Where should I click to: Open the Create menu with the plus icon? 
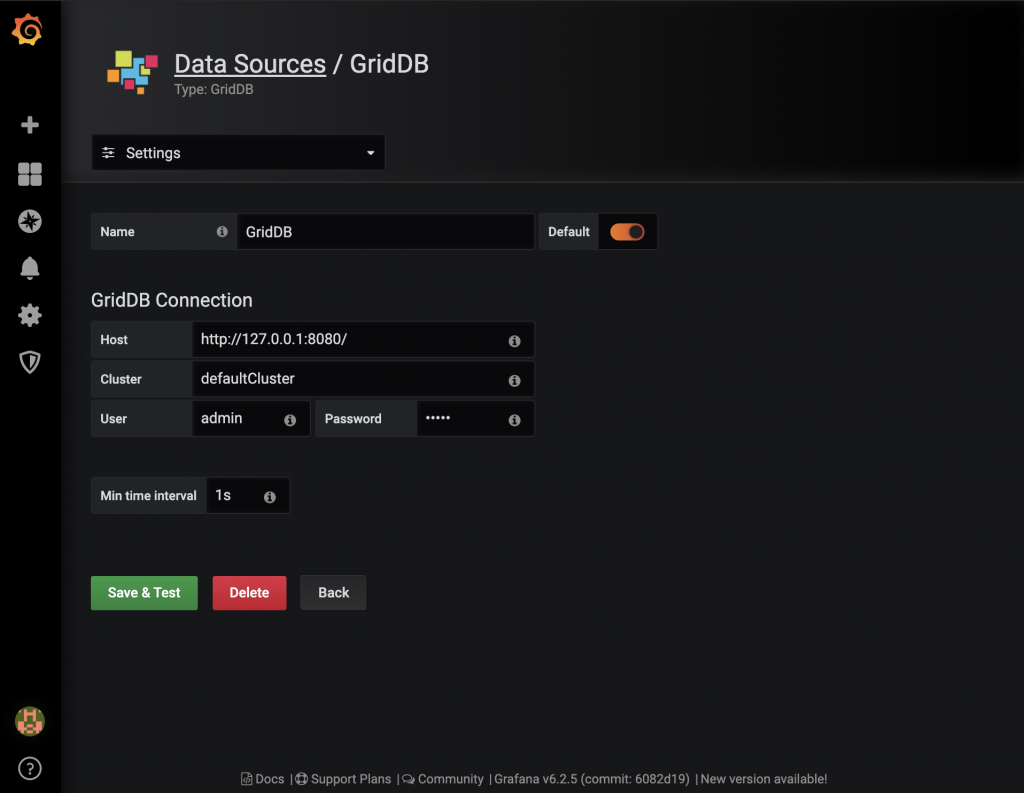29,124
